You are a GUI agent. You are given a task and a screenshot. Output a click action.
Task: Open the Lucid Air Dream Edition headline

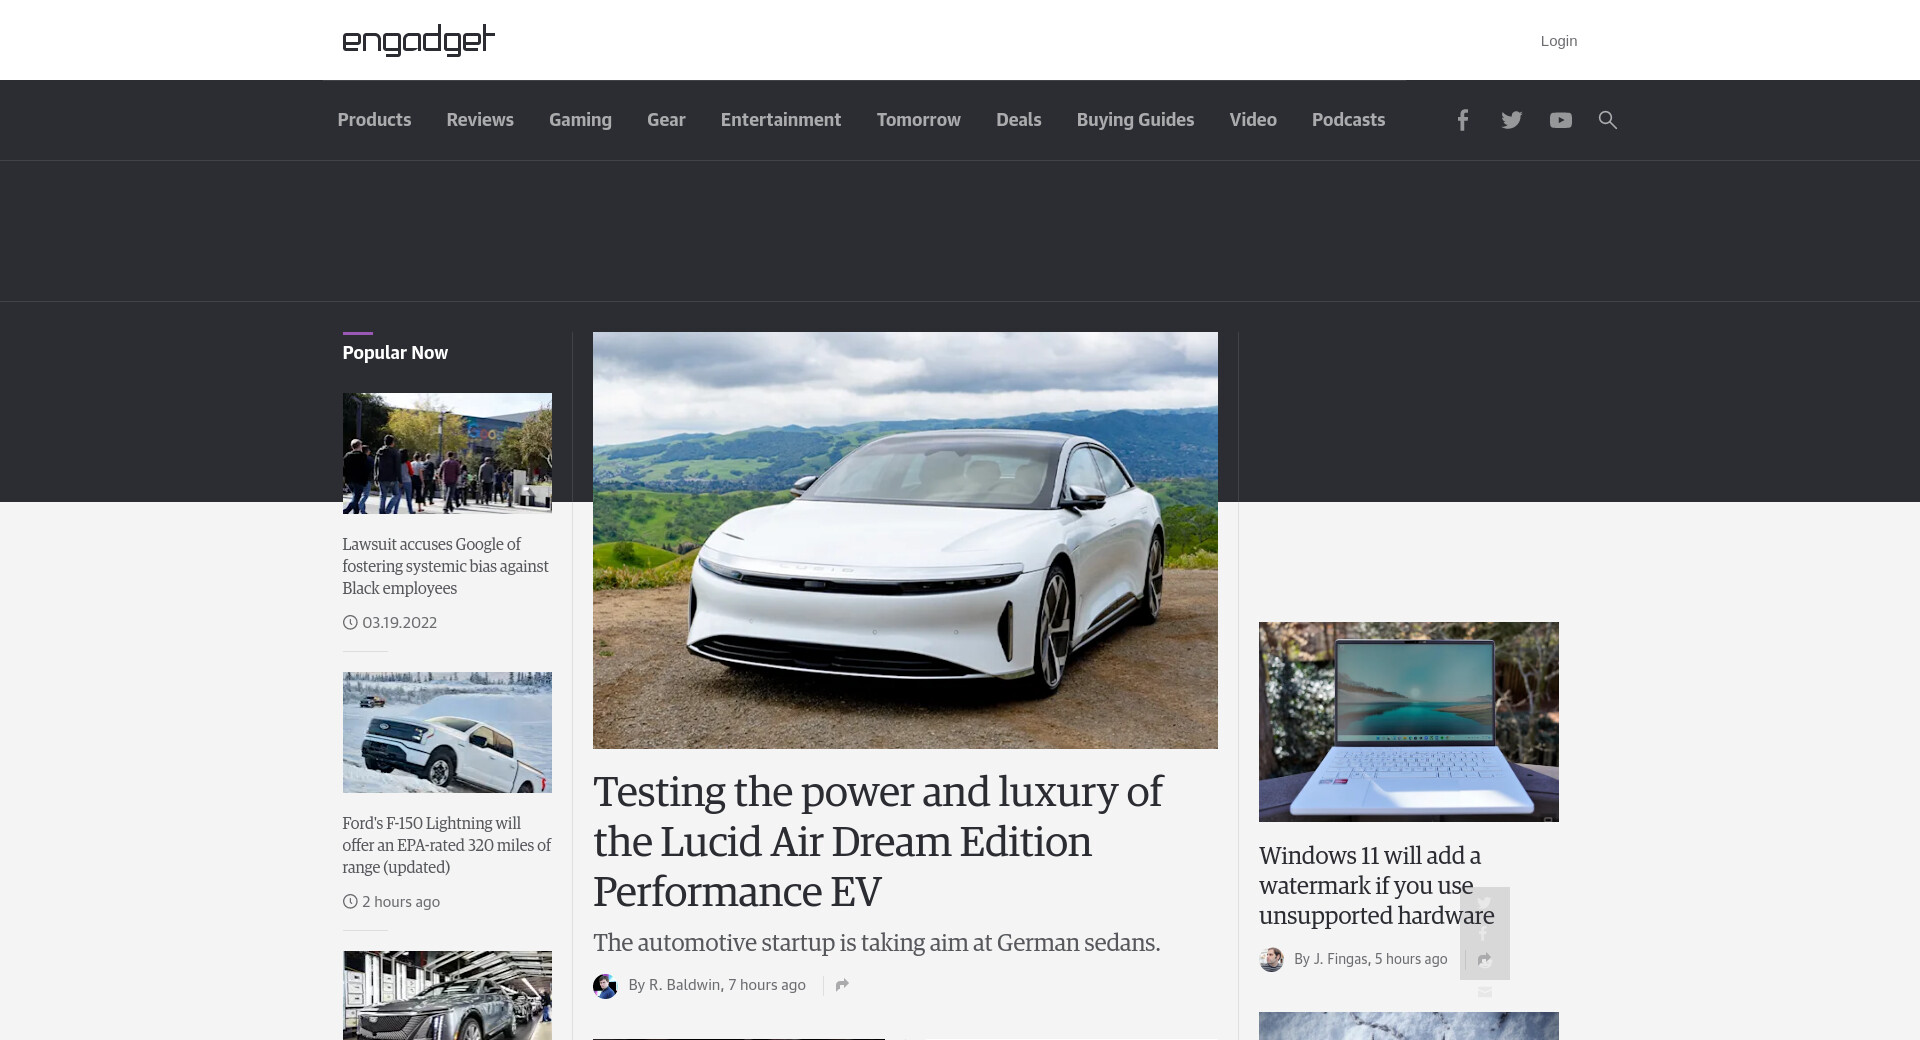(x=878, y=841)
